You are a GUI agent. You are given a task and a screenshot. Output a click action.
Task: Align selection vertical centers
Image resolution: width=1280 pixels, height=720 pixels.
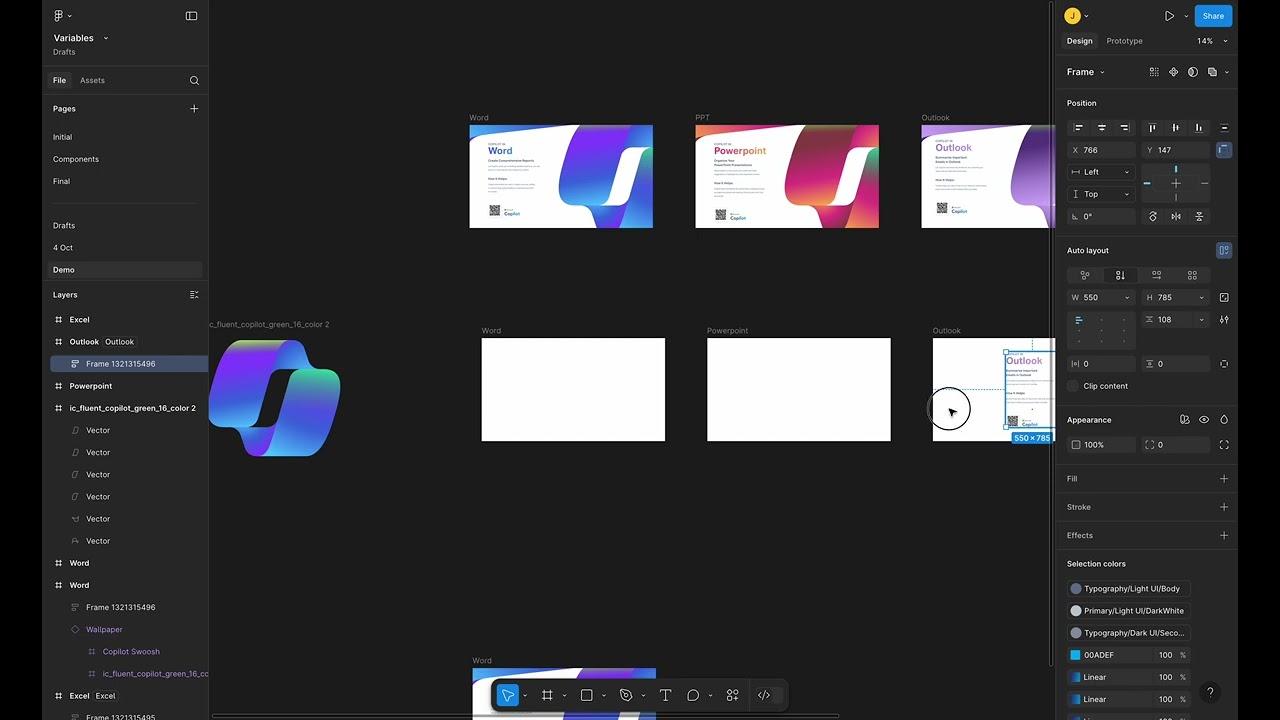pos(1175,128)
